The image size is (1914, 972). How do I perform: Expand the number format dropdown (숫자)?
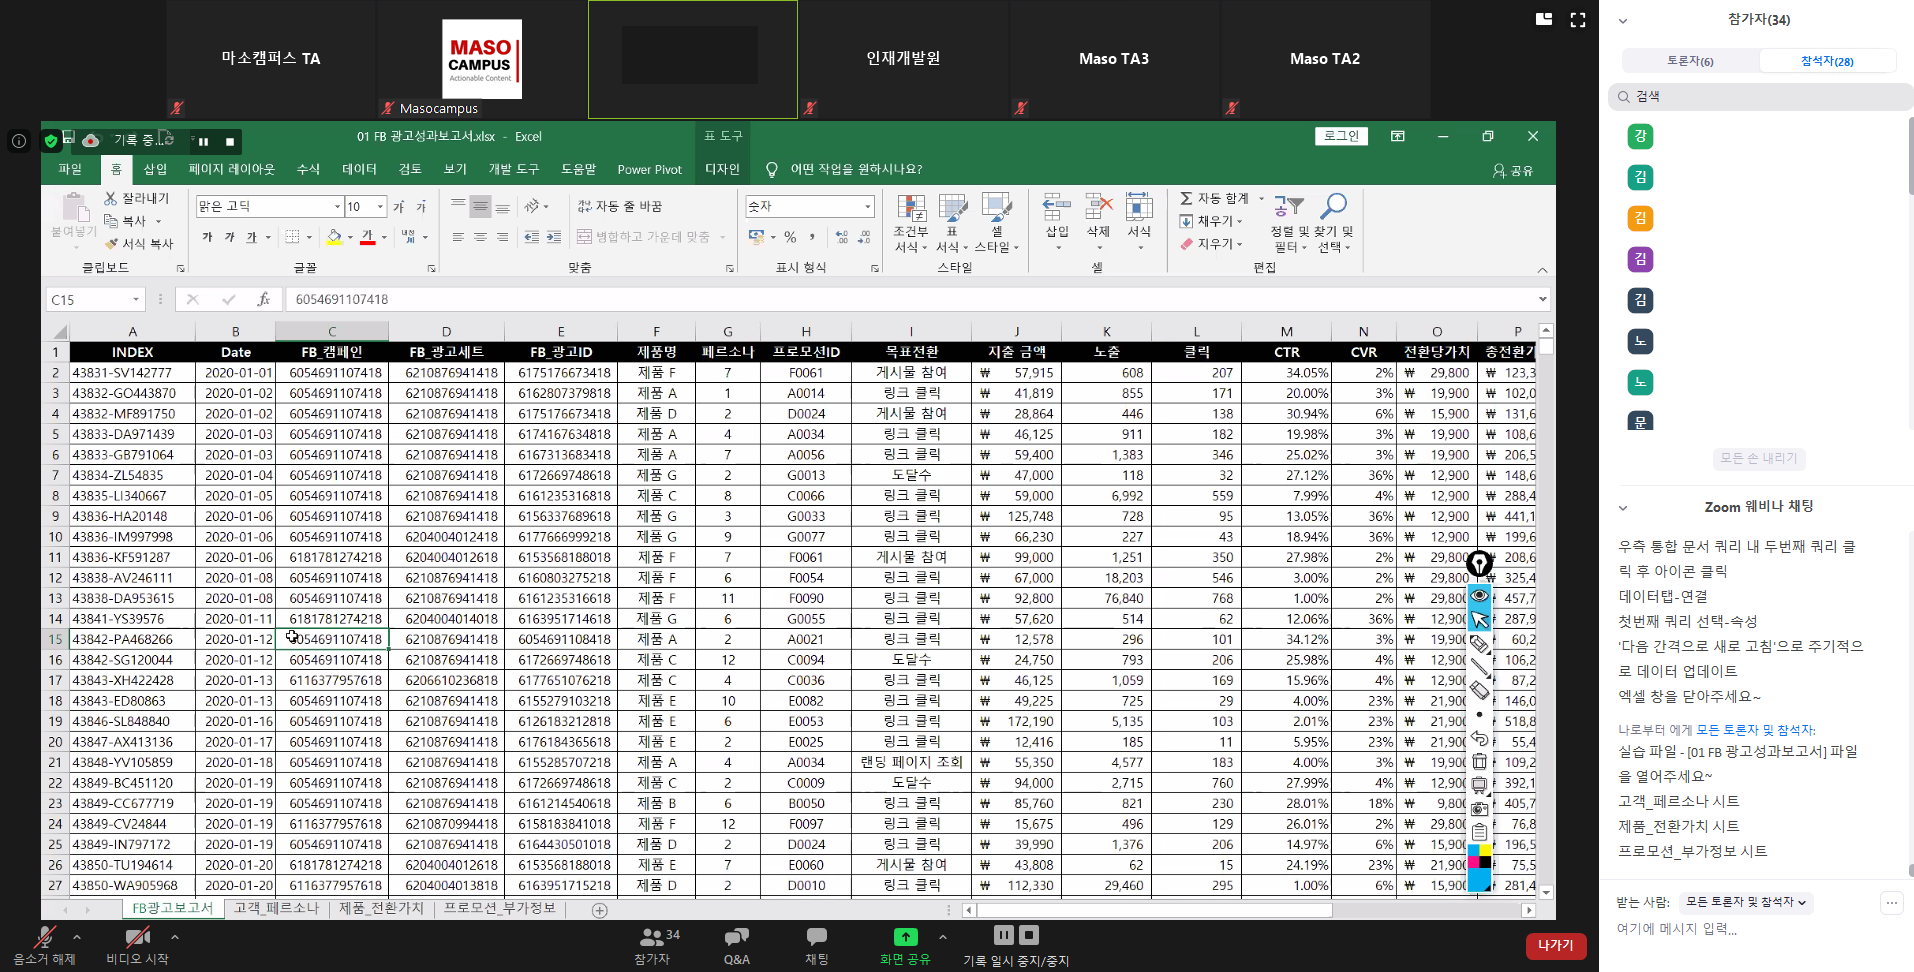867,206
